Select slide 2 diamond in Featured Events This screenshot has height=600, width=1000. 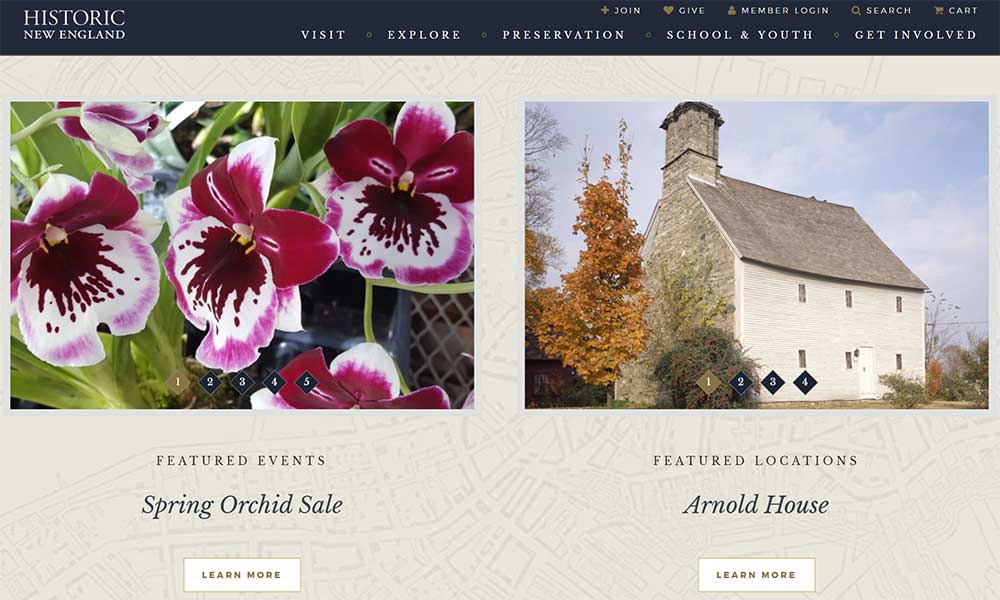210,382
